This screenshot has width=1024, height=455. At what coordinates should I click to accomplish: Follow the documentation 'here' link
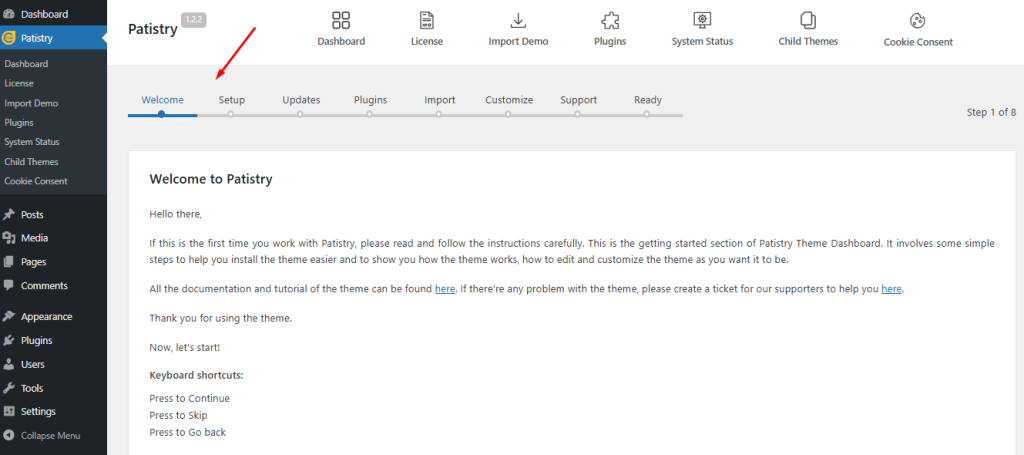[x=445, y=289]
